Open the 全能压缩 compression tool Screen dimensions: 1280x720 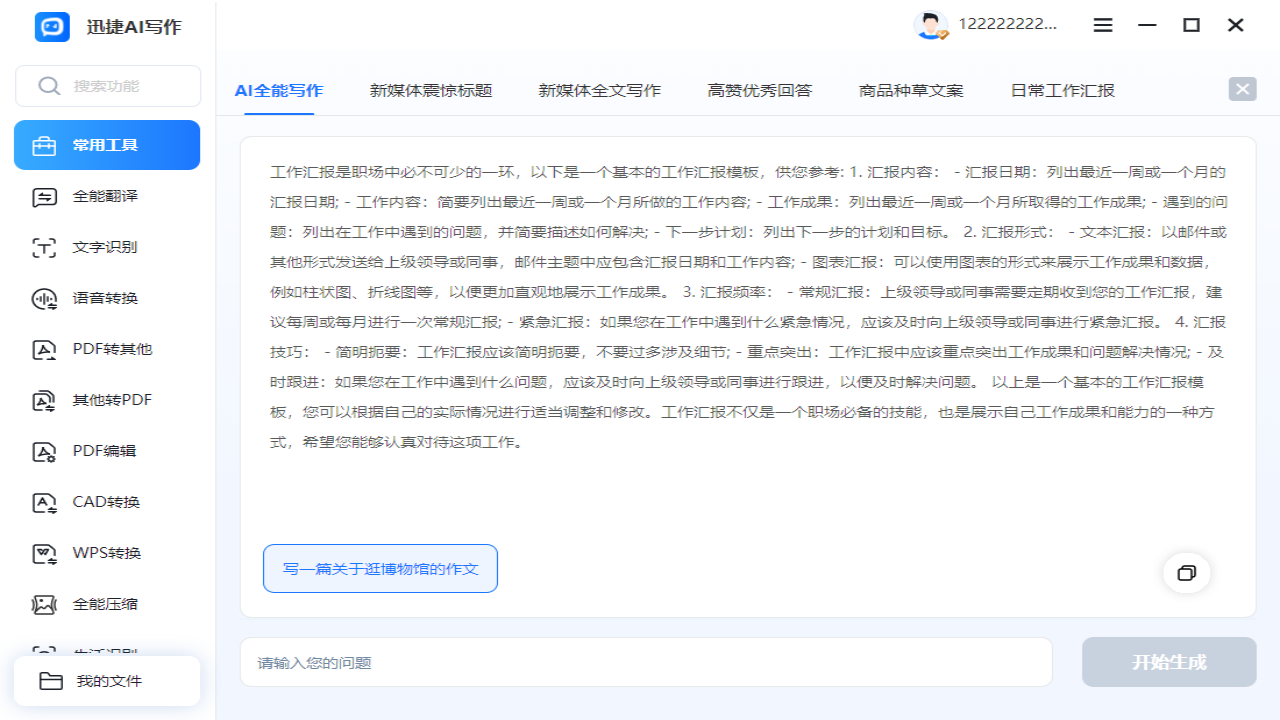pyautogui.click(x=106, y=603)
